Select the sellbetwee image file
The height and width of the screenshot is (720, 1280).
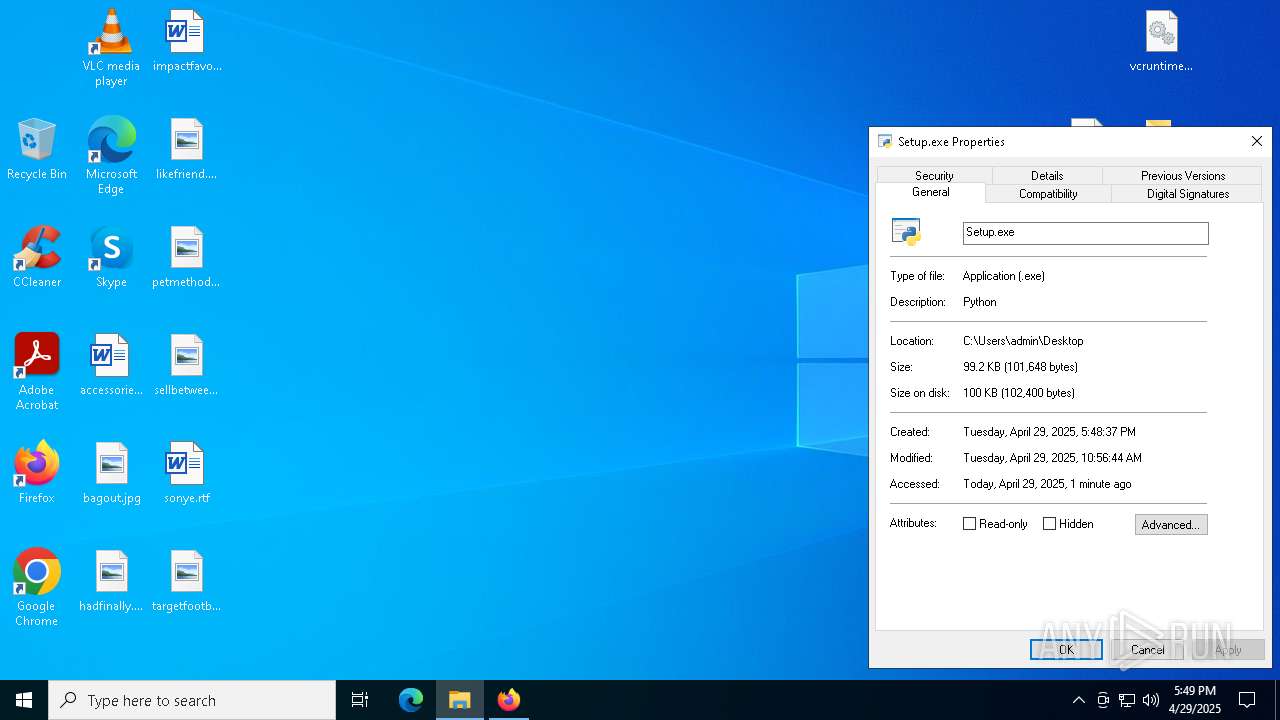[187, 364]
